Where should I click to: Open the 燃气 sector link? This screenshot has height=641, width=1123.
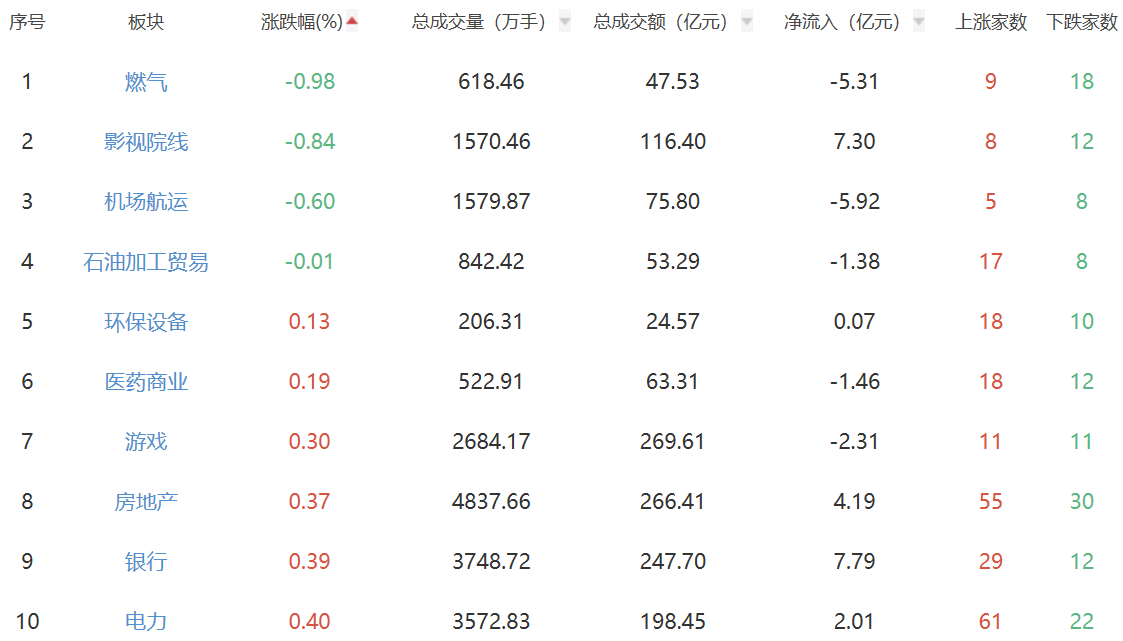point(146,82)
